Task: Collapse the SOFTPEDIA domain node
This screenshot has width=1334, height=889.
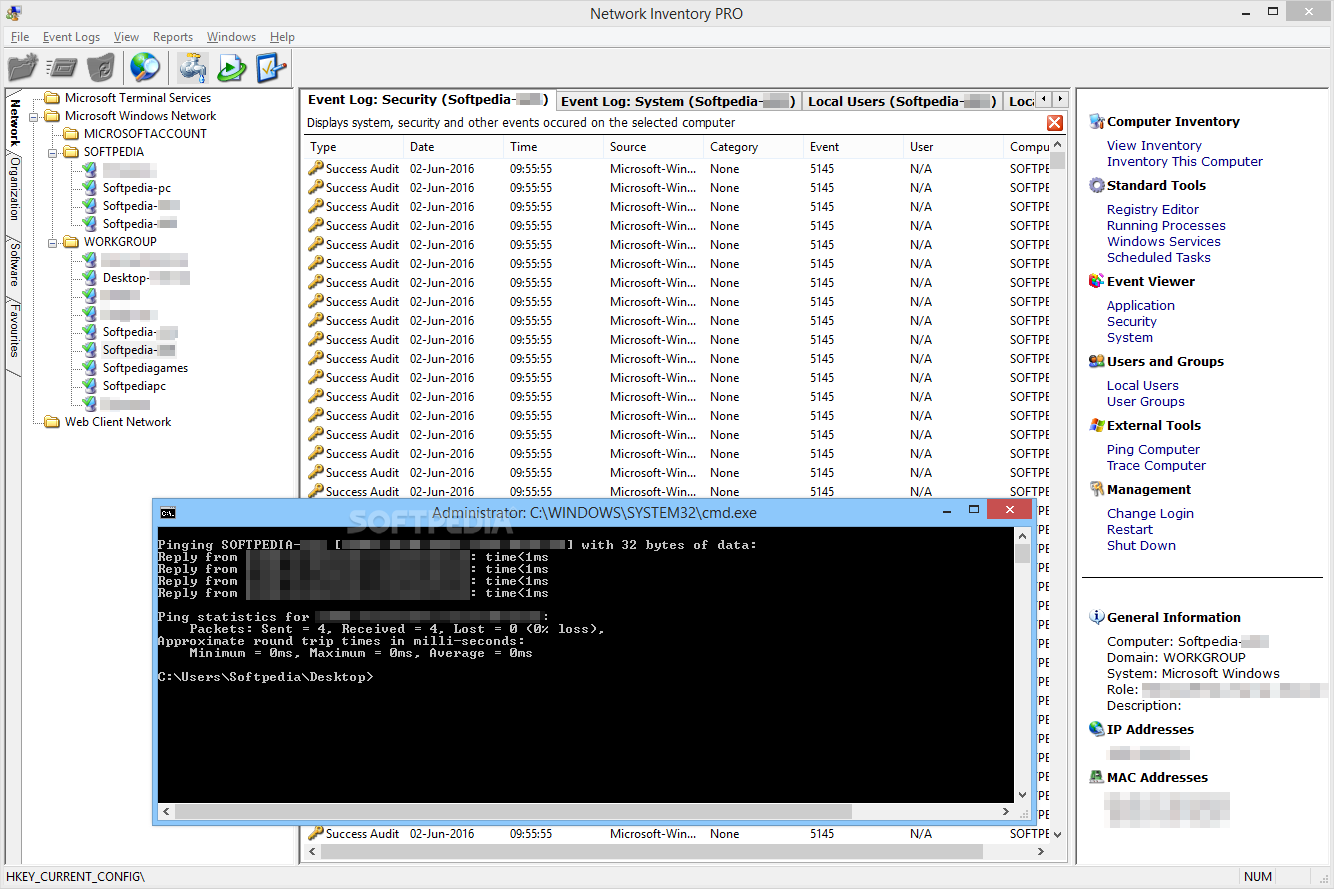Action: pyautogui.click(x=53, y=152)
